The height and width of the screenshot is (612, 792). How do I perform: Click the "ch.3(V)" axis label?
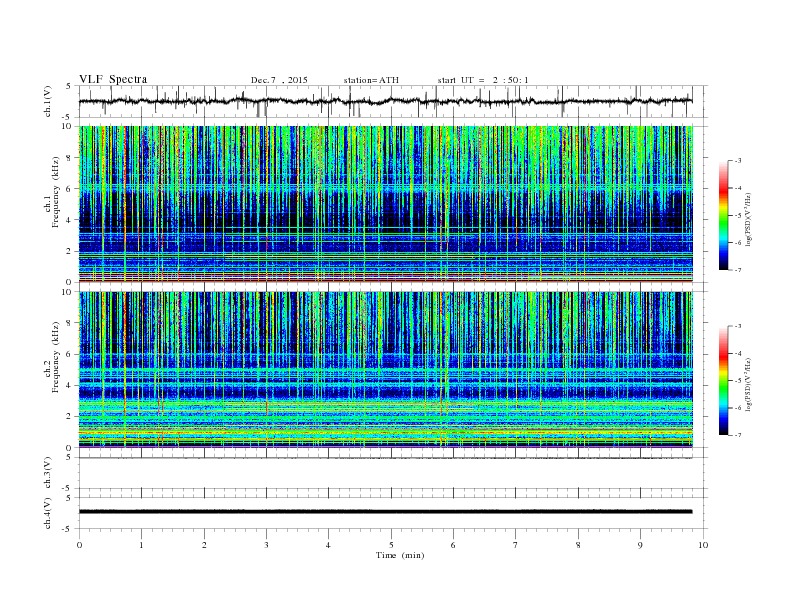click(x=48, y=473)
